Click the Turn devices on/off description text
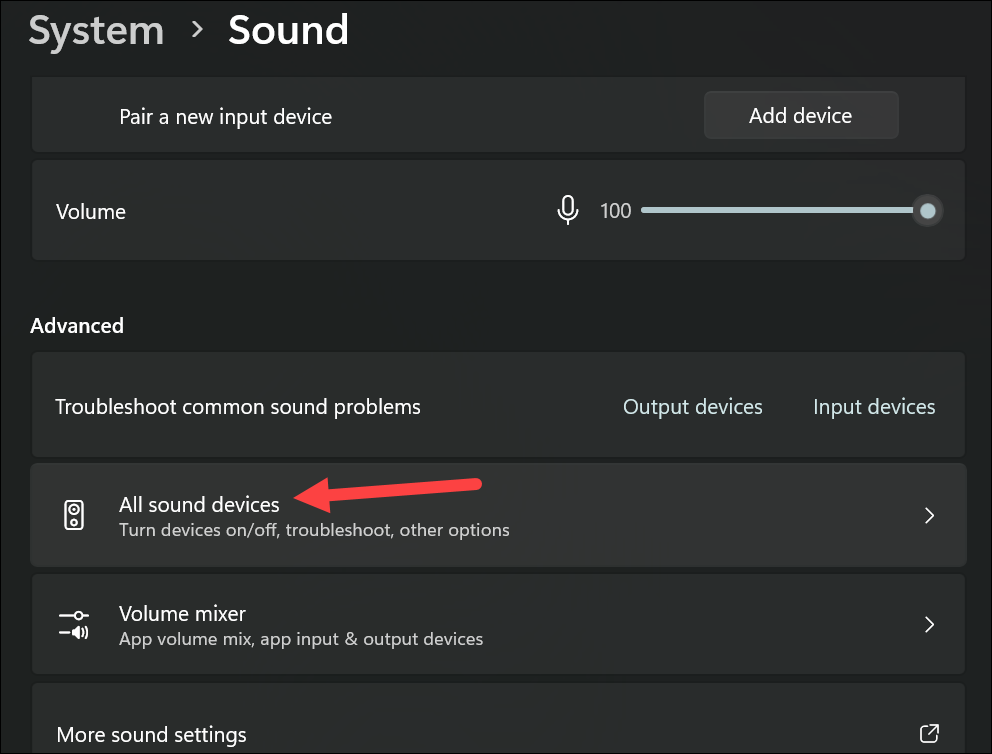The height and width of the screenshot is (754, 992). [313, 530]
